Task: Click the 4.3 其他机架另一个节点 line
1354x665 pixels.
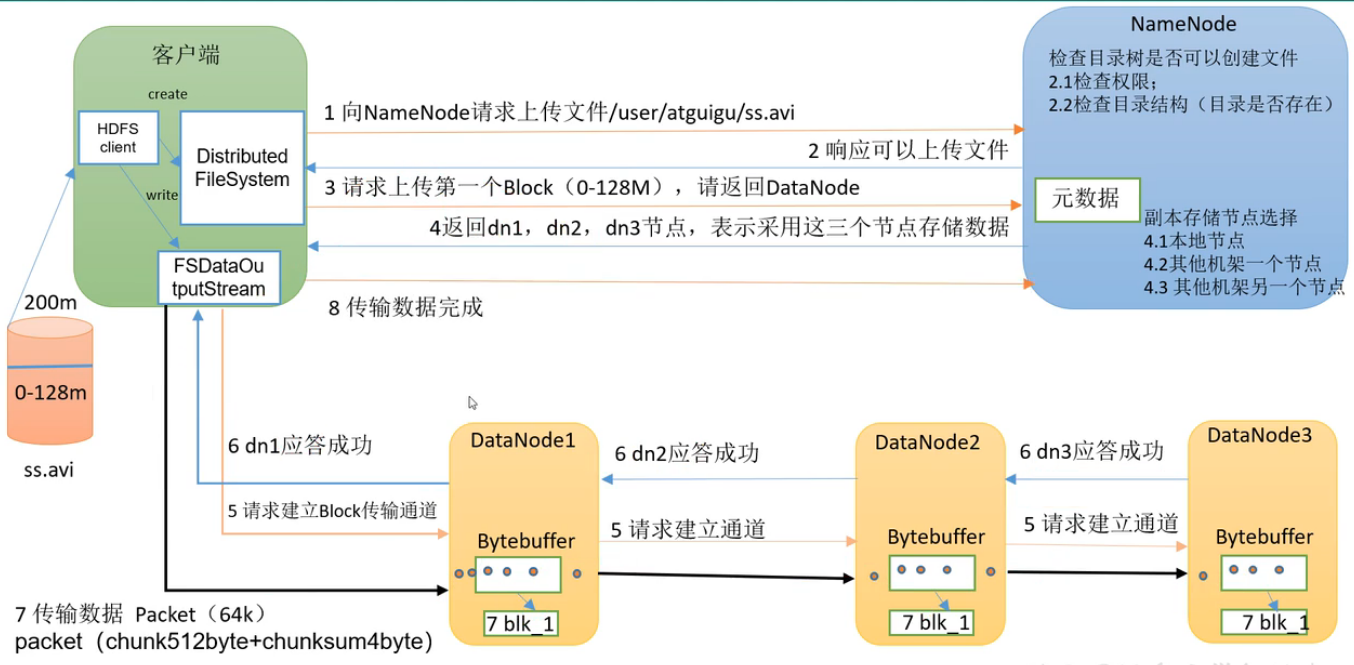Action: 1244,287
